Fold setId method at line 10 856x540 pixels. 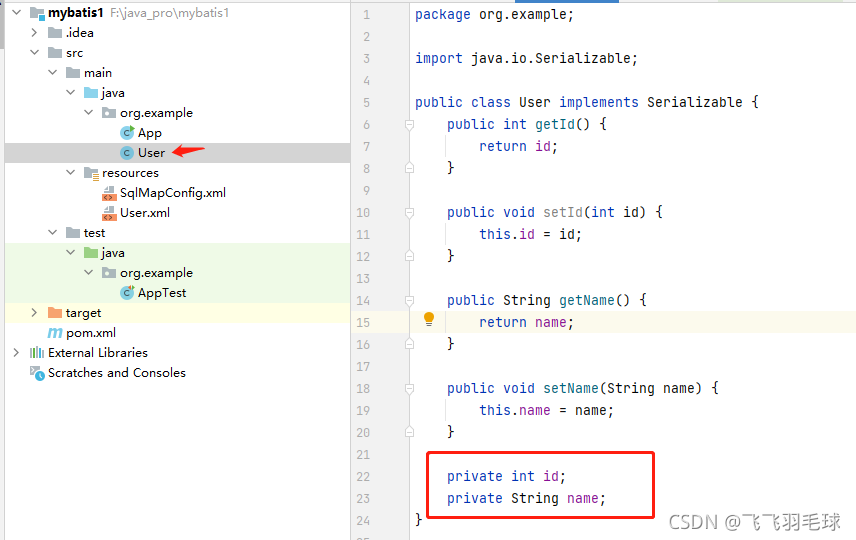point(409,213)
